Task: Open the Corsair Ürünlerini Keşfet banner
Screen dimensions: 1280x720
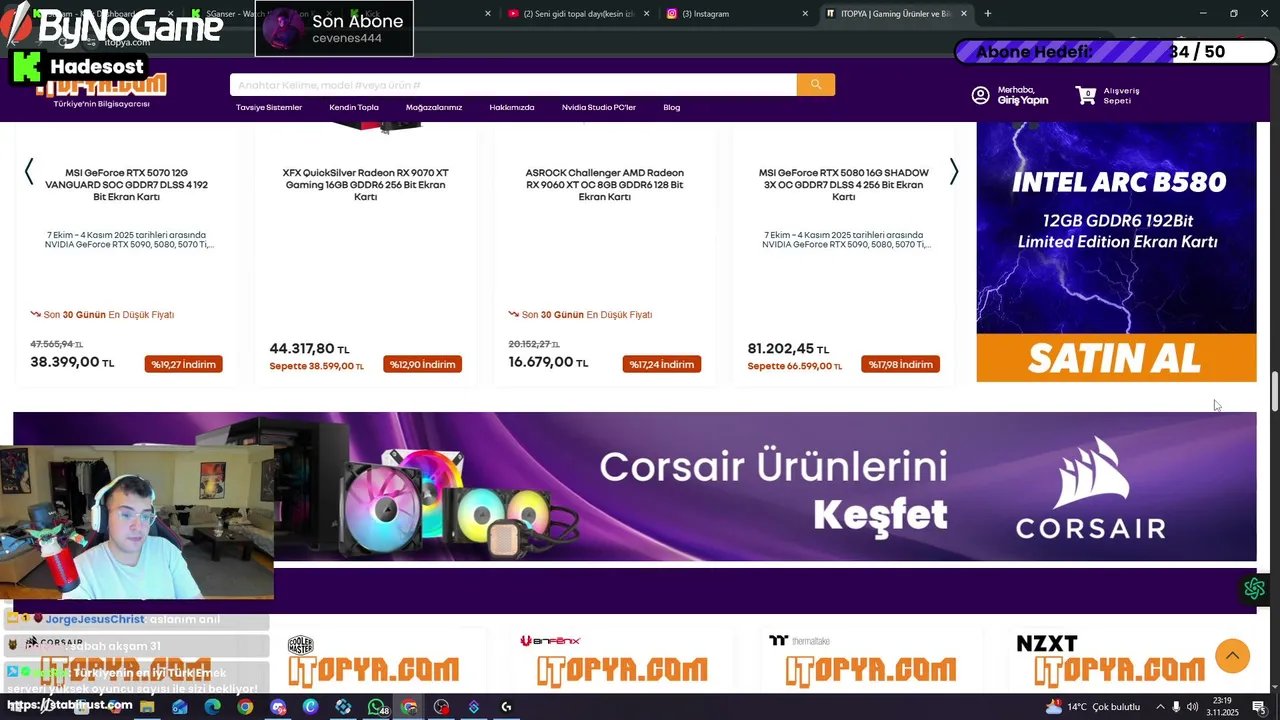Action: [x=635, y=487]
